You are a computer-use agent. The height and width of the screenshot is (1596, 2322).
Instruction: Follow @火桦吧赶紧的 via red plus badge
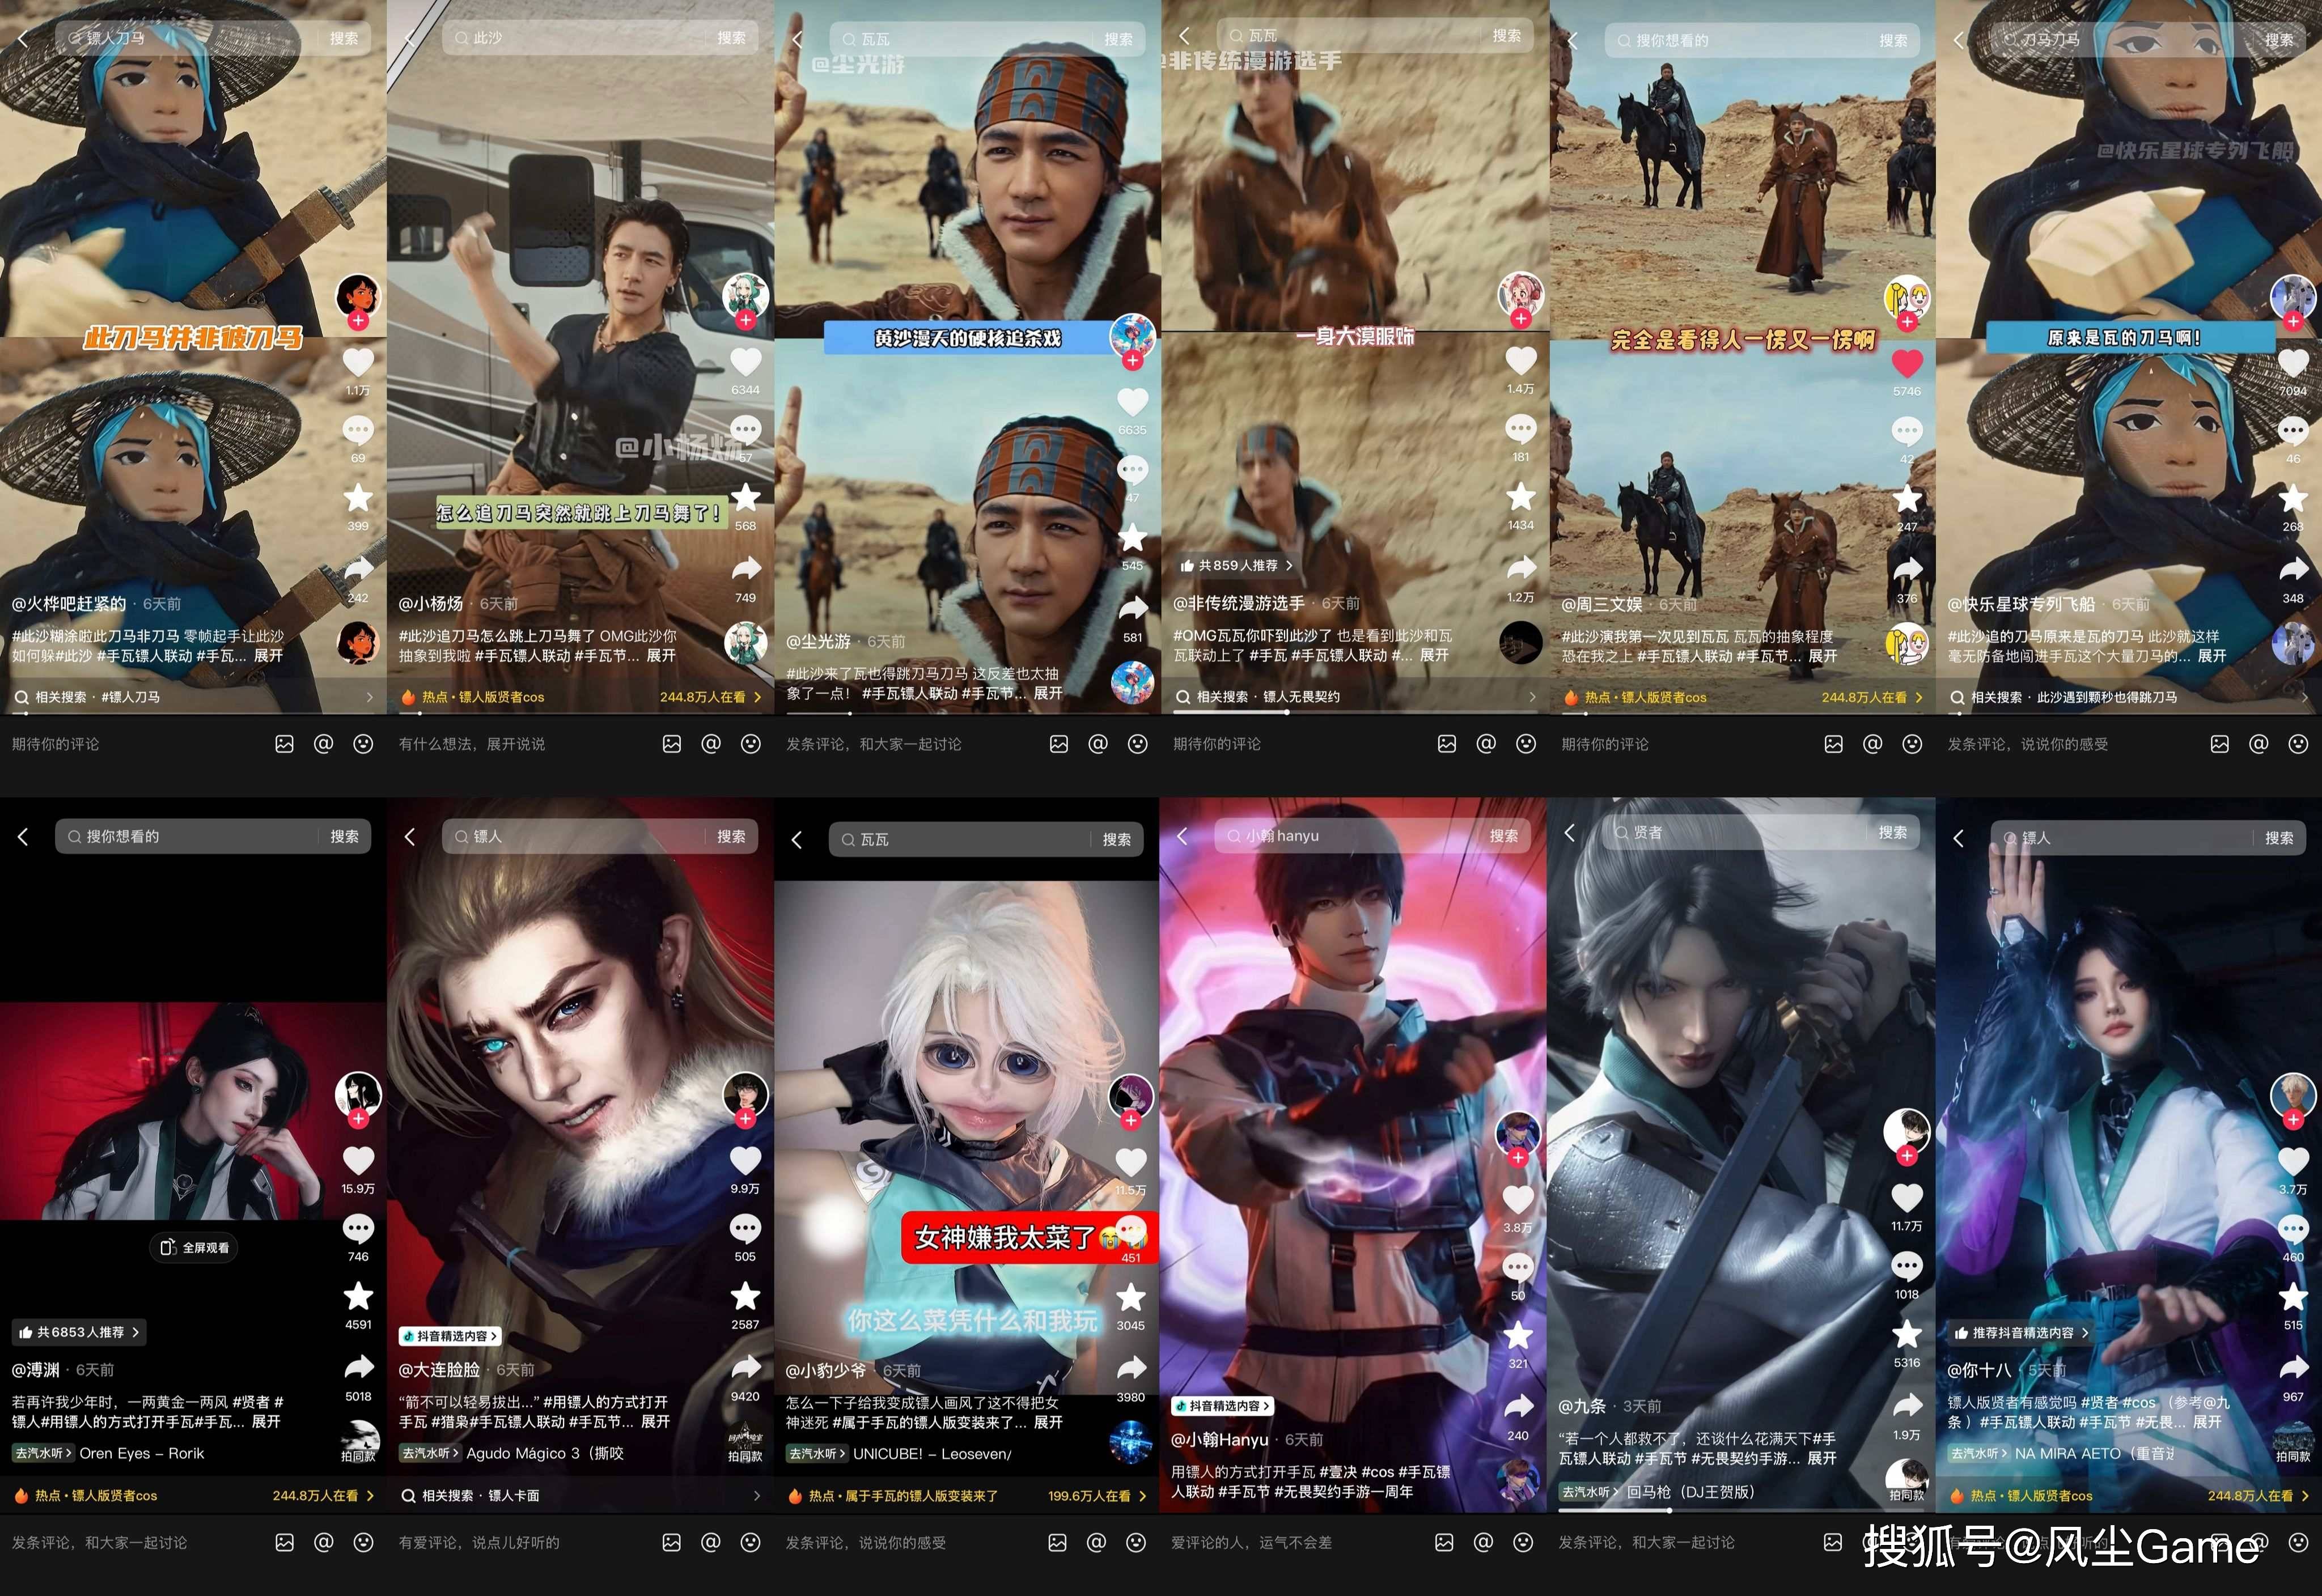pyautogui.click(x=358, y=321)
